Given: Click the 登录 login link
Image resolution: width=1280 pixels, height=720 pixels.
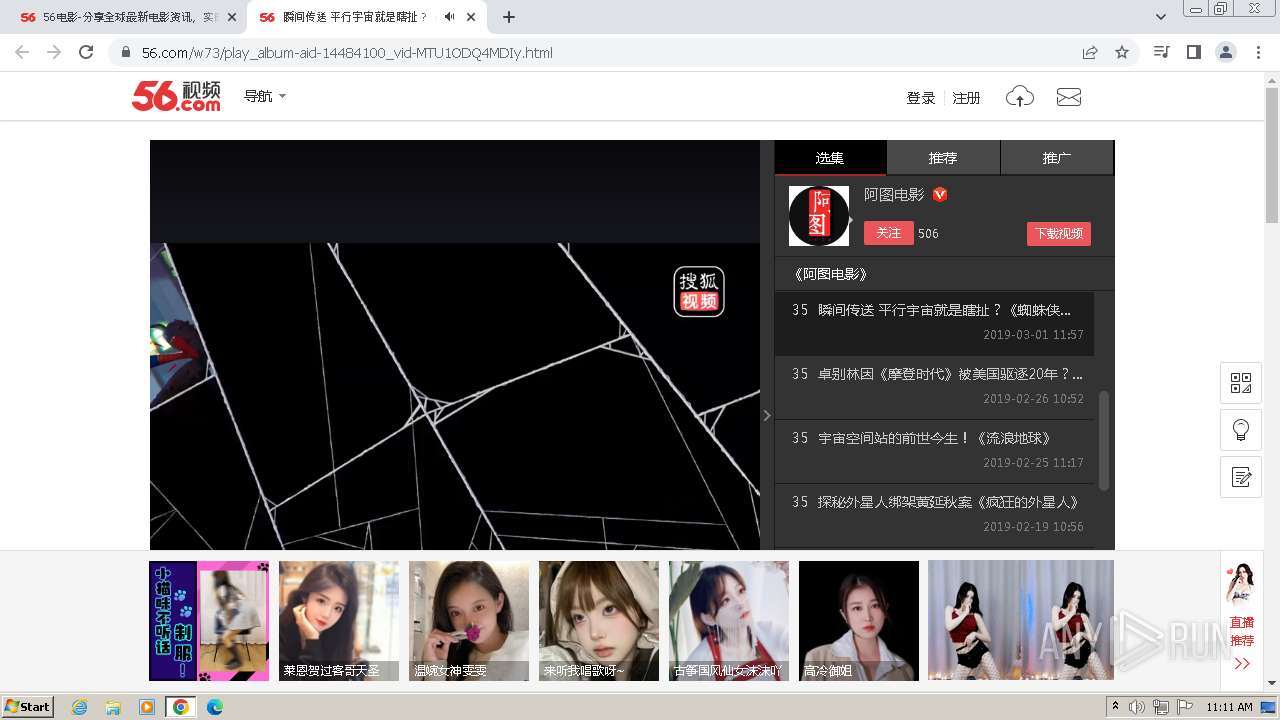Looking at the screenshot, I should pos(921,97).
